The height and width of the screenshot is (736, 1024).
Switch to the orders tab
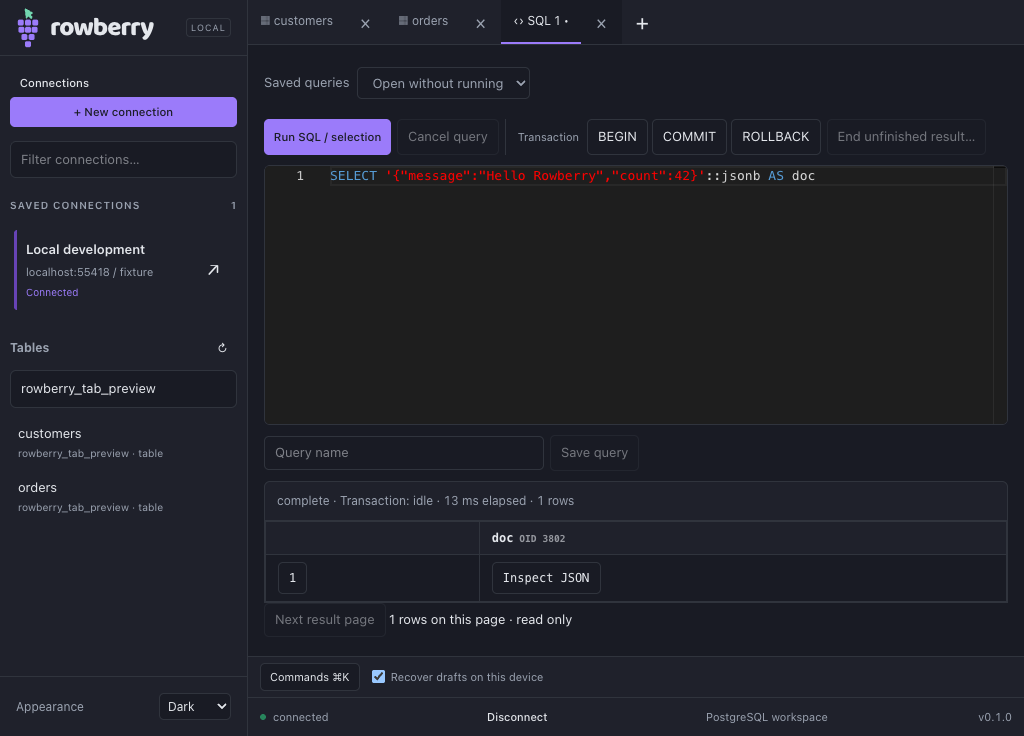[423, 21]
